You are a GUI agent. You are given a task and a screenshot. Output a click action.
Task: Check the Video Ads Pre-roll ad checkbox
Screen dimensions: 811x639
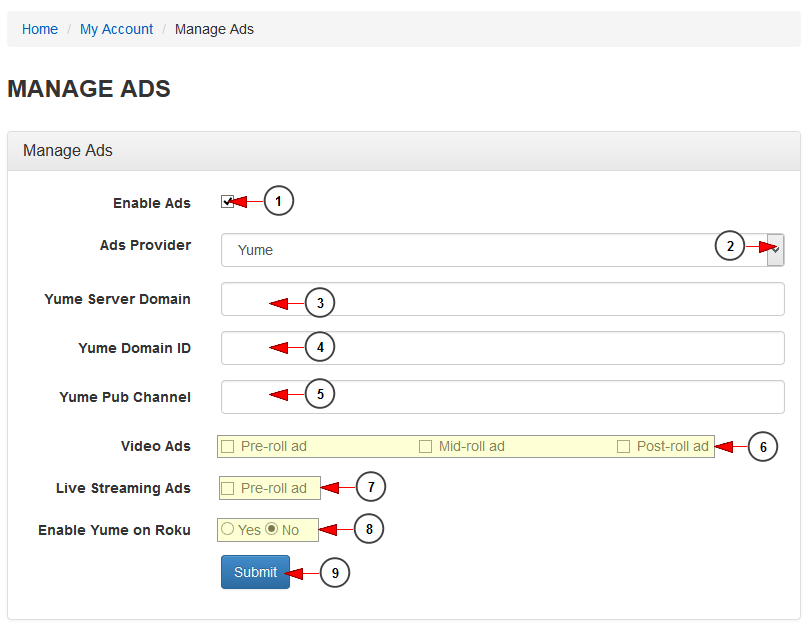[x=228, y=447]
